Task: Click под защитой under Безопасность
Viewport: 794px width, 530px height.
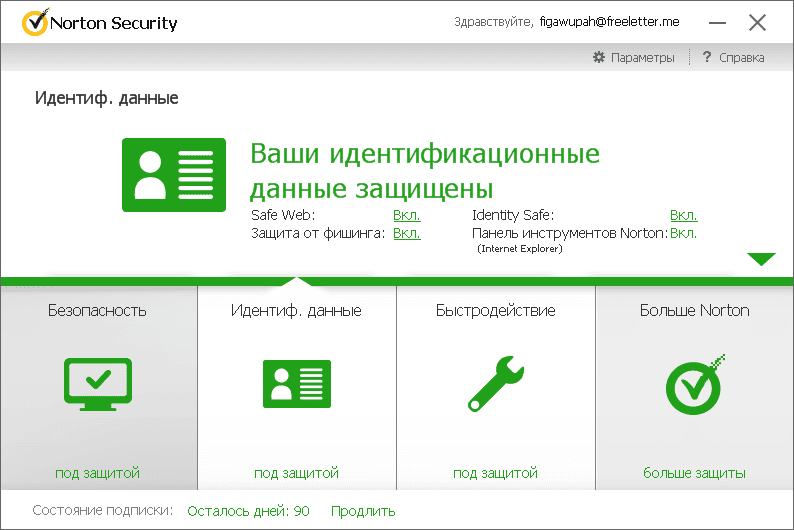Action: [x=97, y=473]
